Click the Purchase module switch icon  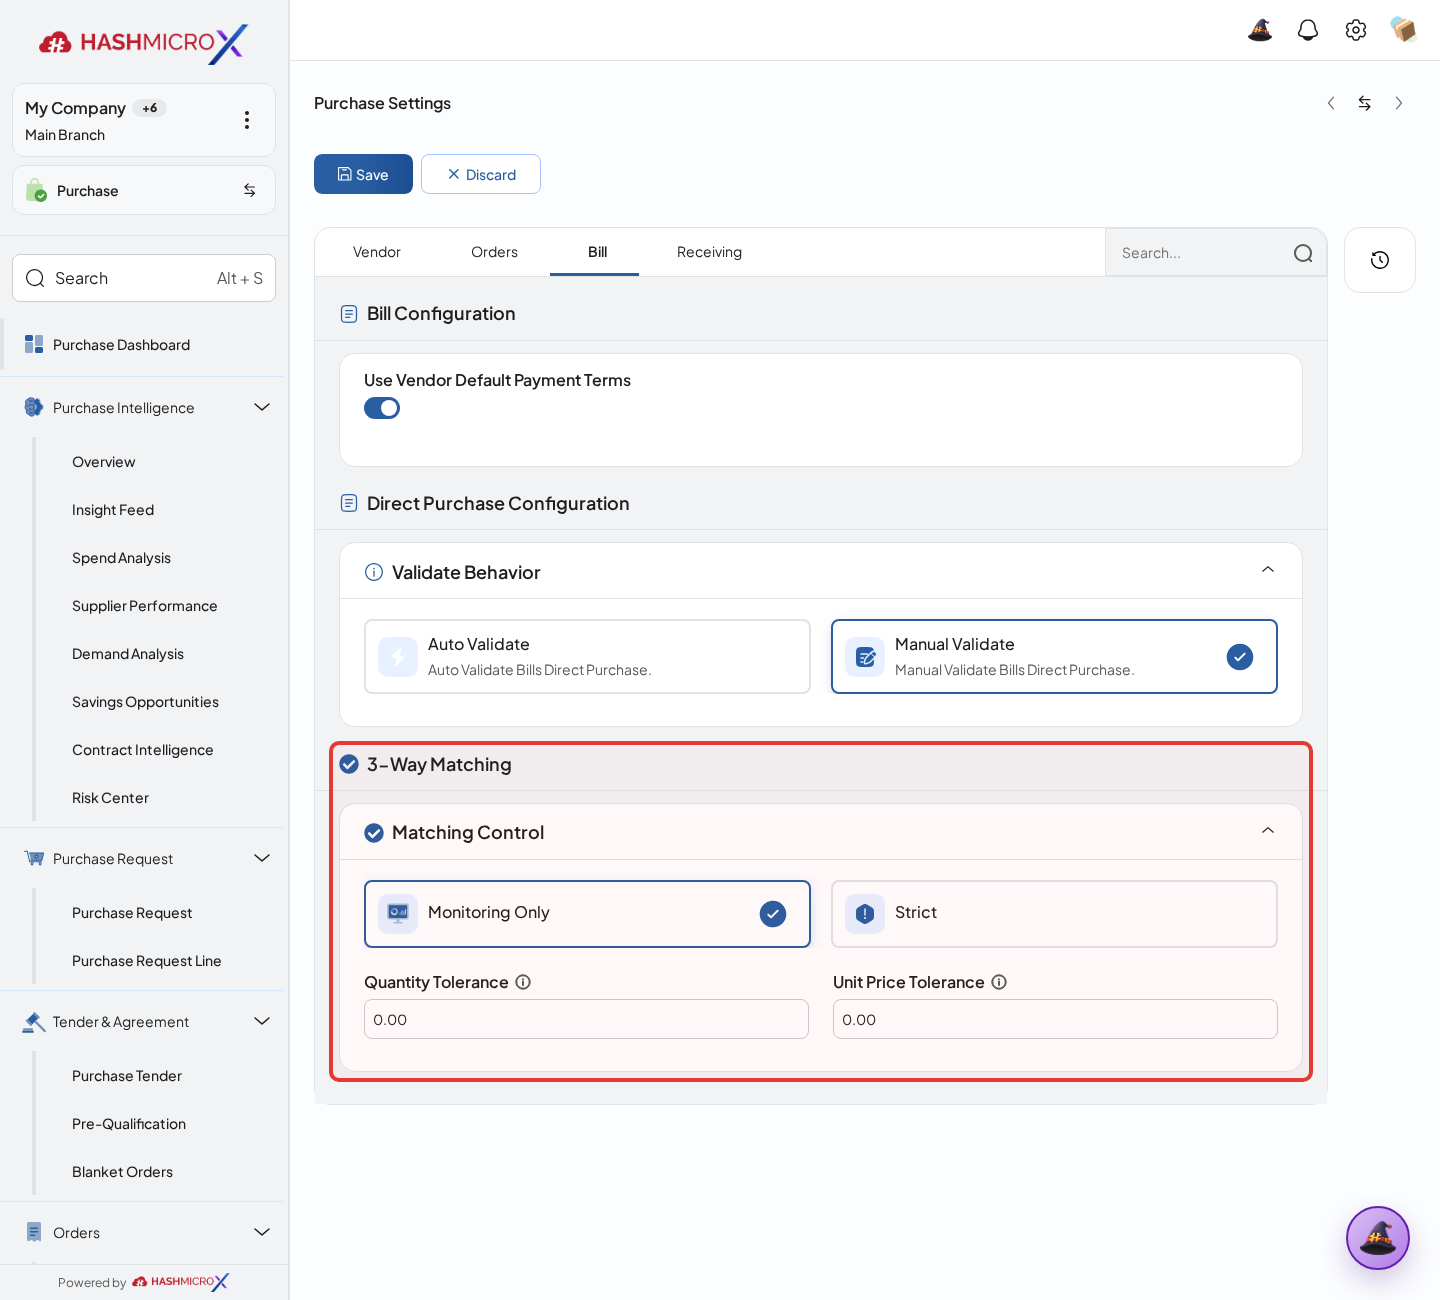250,190
